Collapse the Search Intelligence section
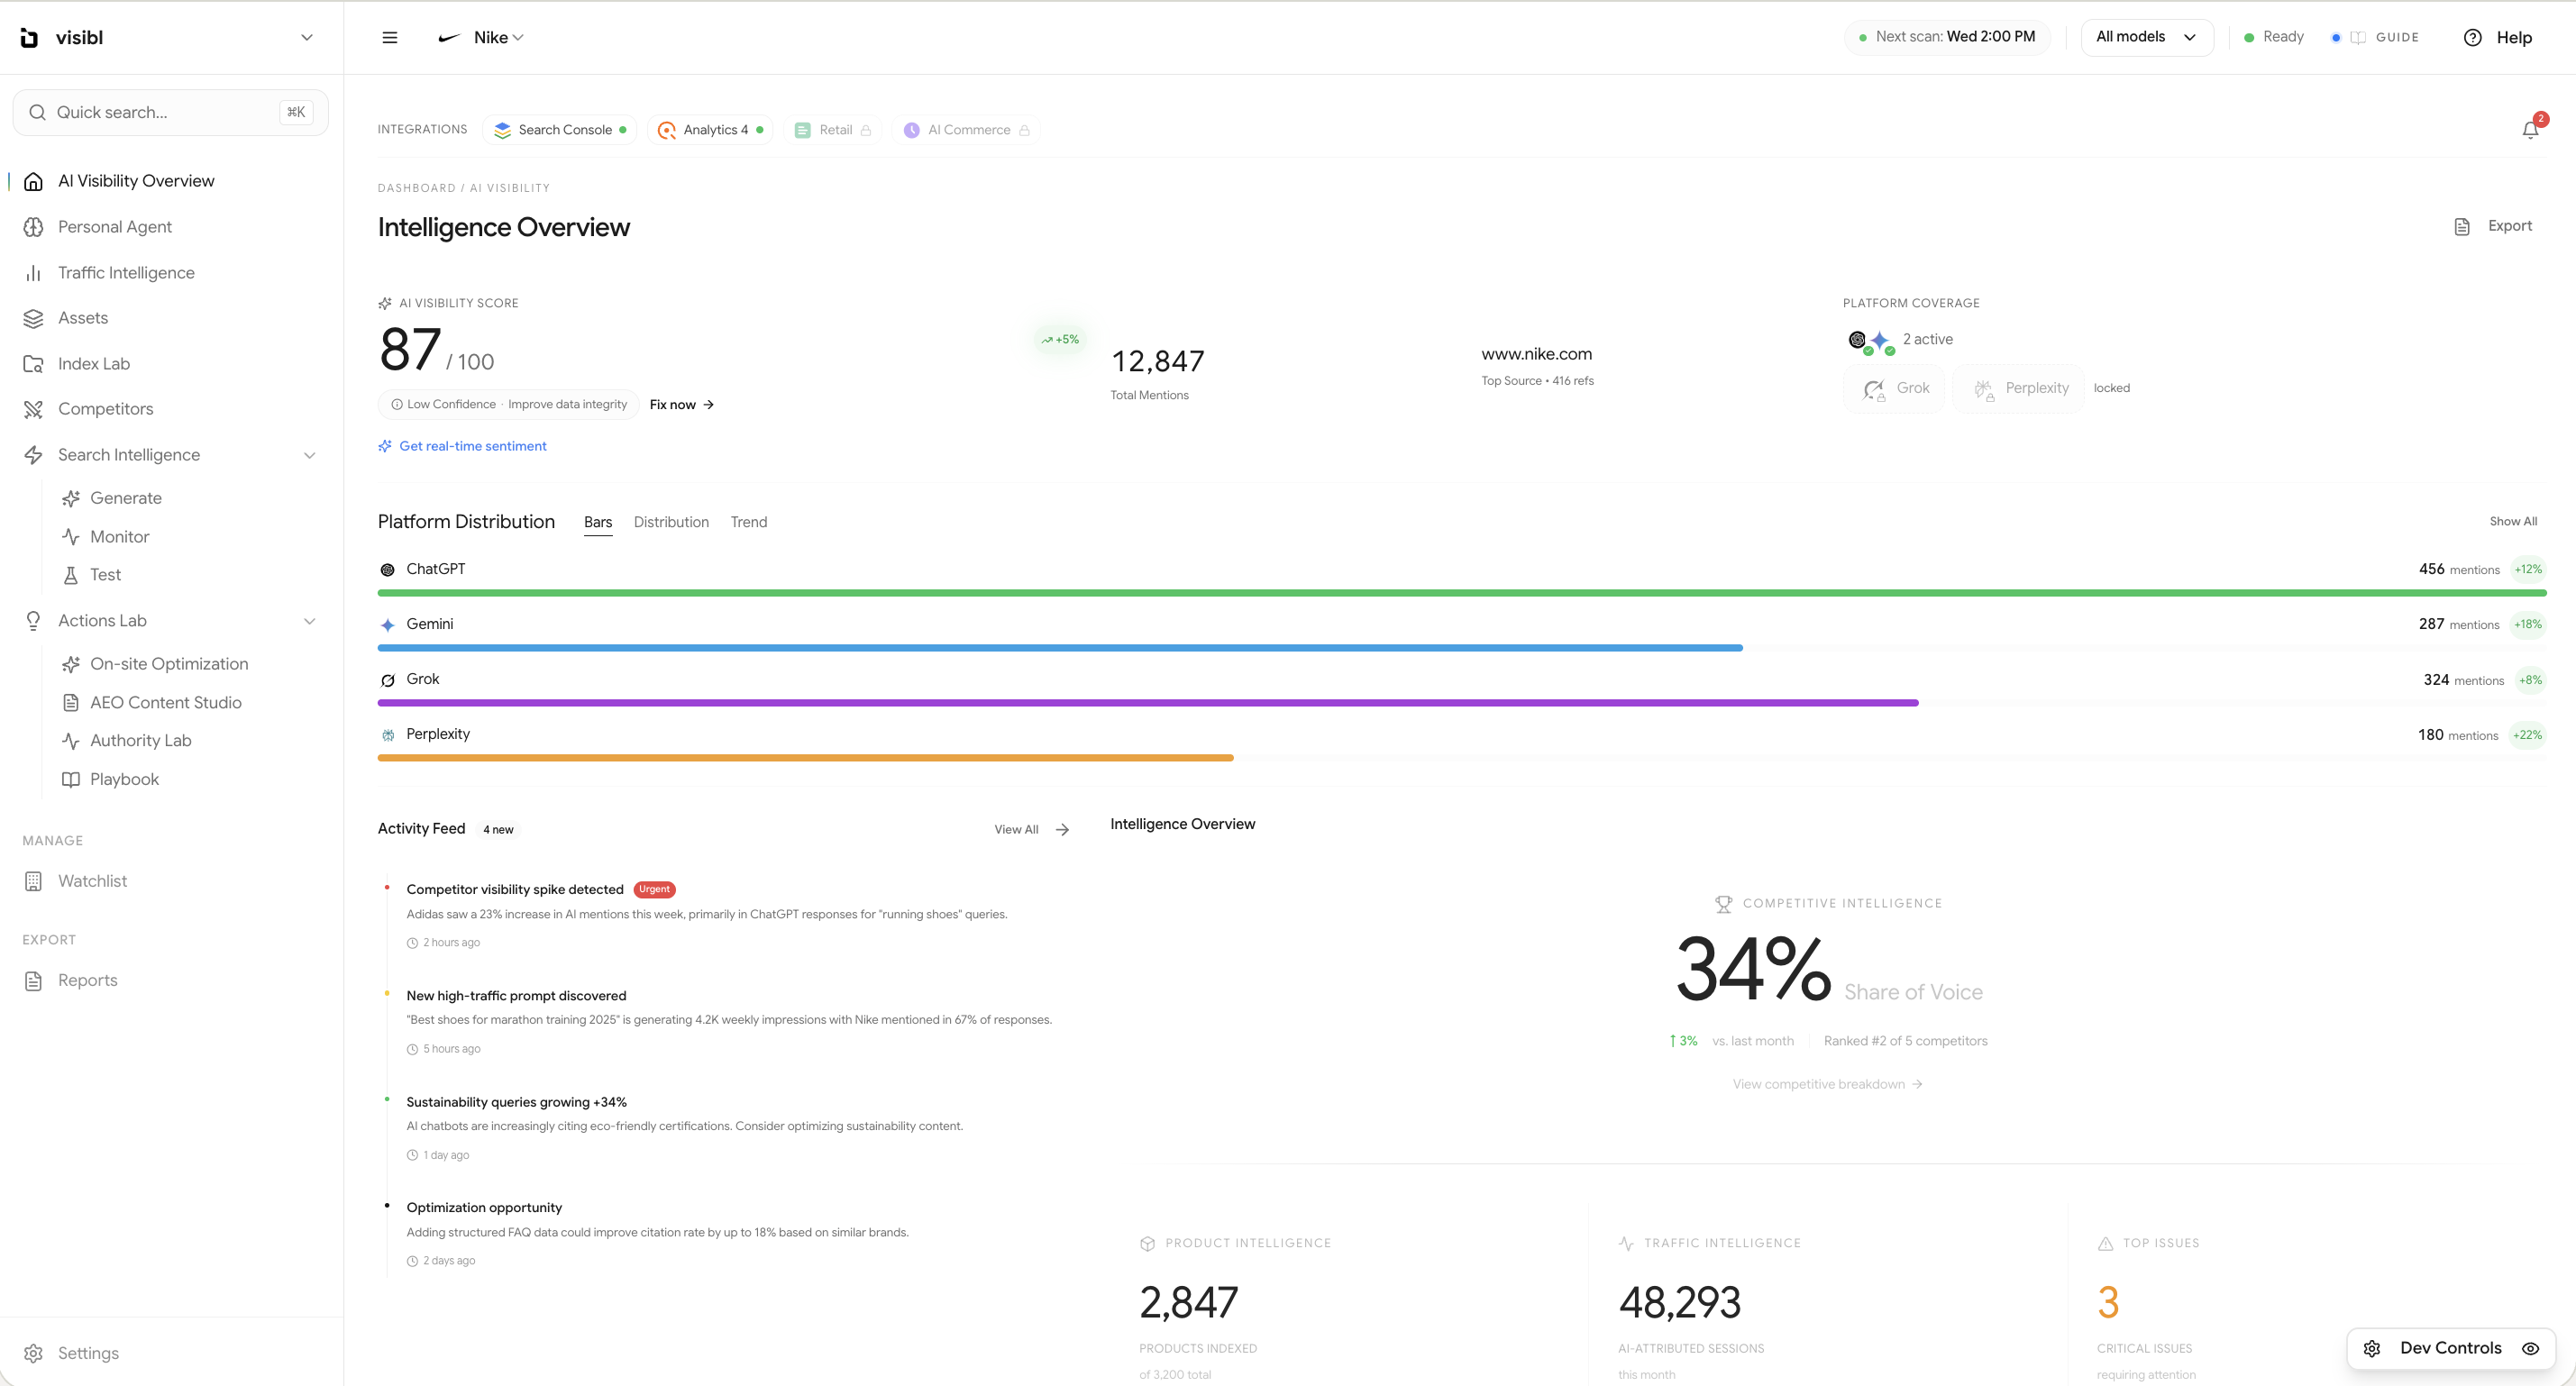Viewport: 2576px width, 1386px height. point(310,455)
